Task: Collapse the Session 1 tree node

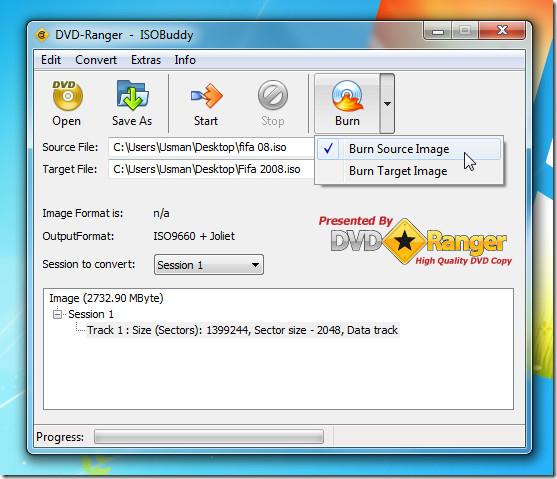Action: click(x=57, y=314)
